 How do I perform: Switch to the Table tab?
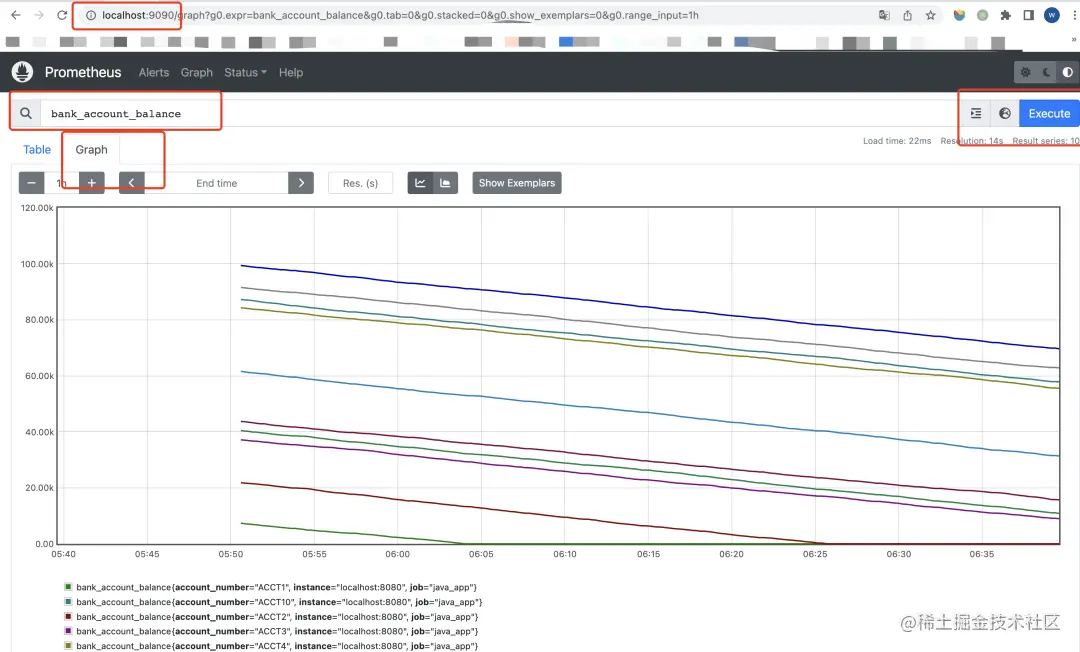37,149
